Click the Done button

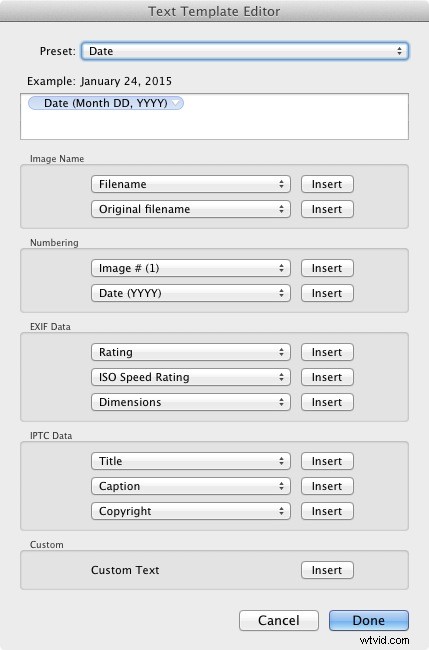click(x=368, y=620)
